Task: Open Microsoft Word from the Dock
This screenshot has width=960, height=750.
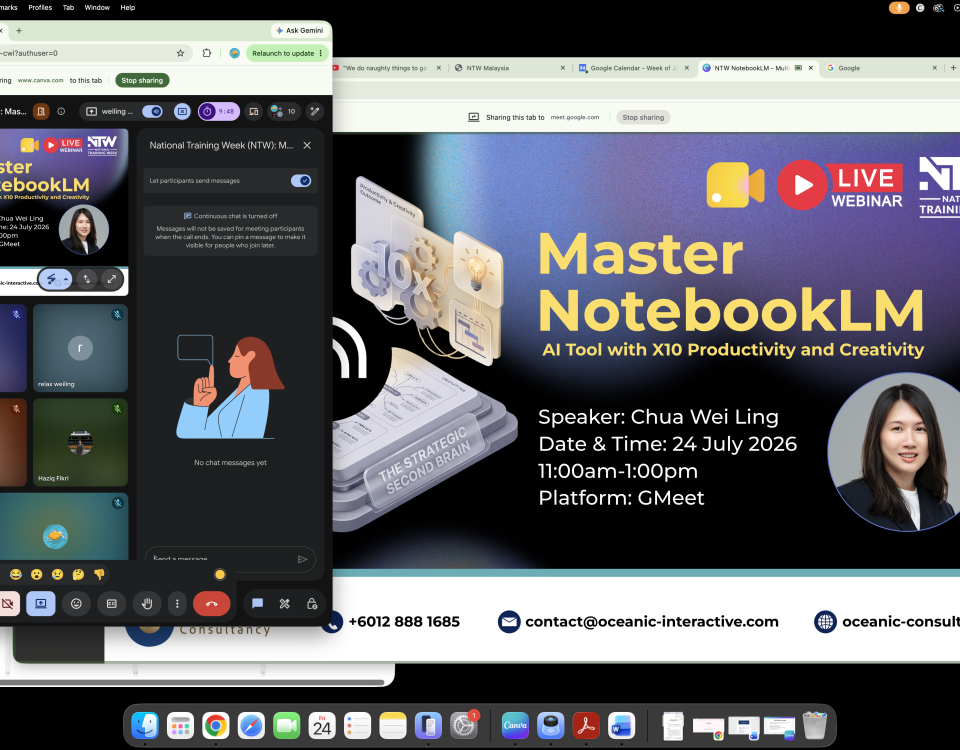Action: (x=621, y=726)
